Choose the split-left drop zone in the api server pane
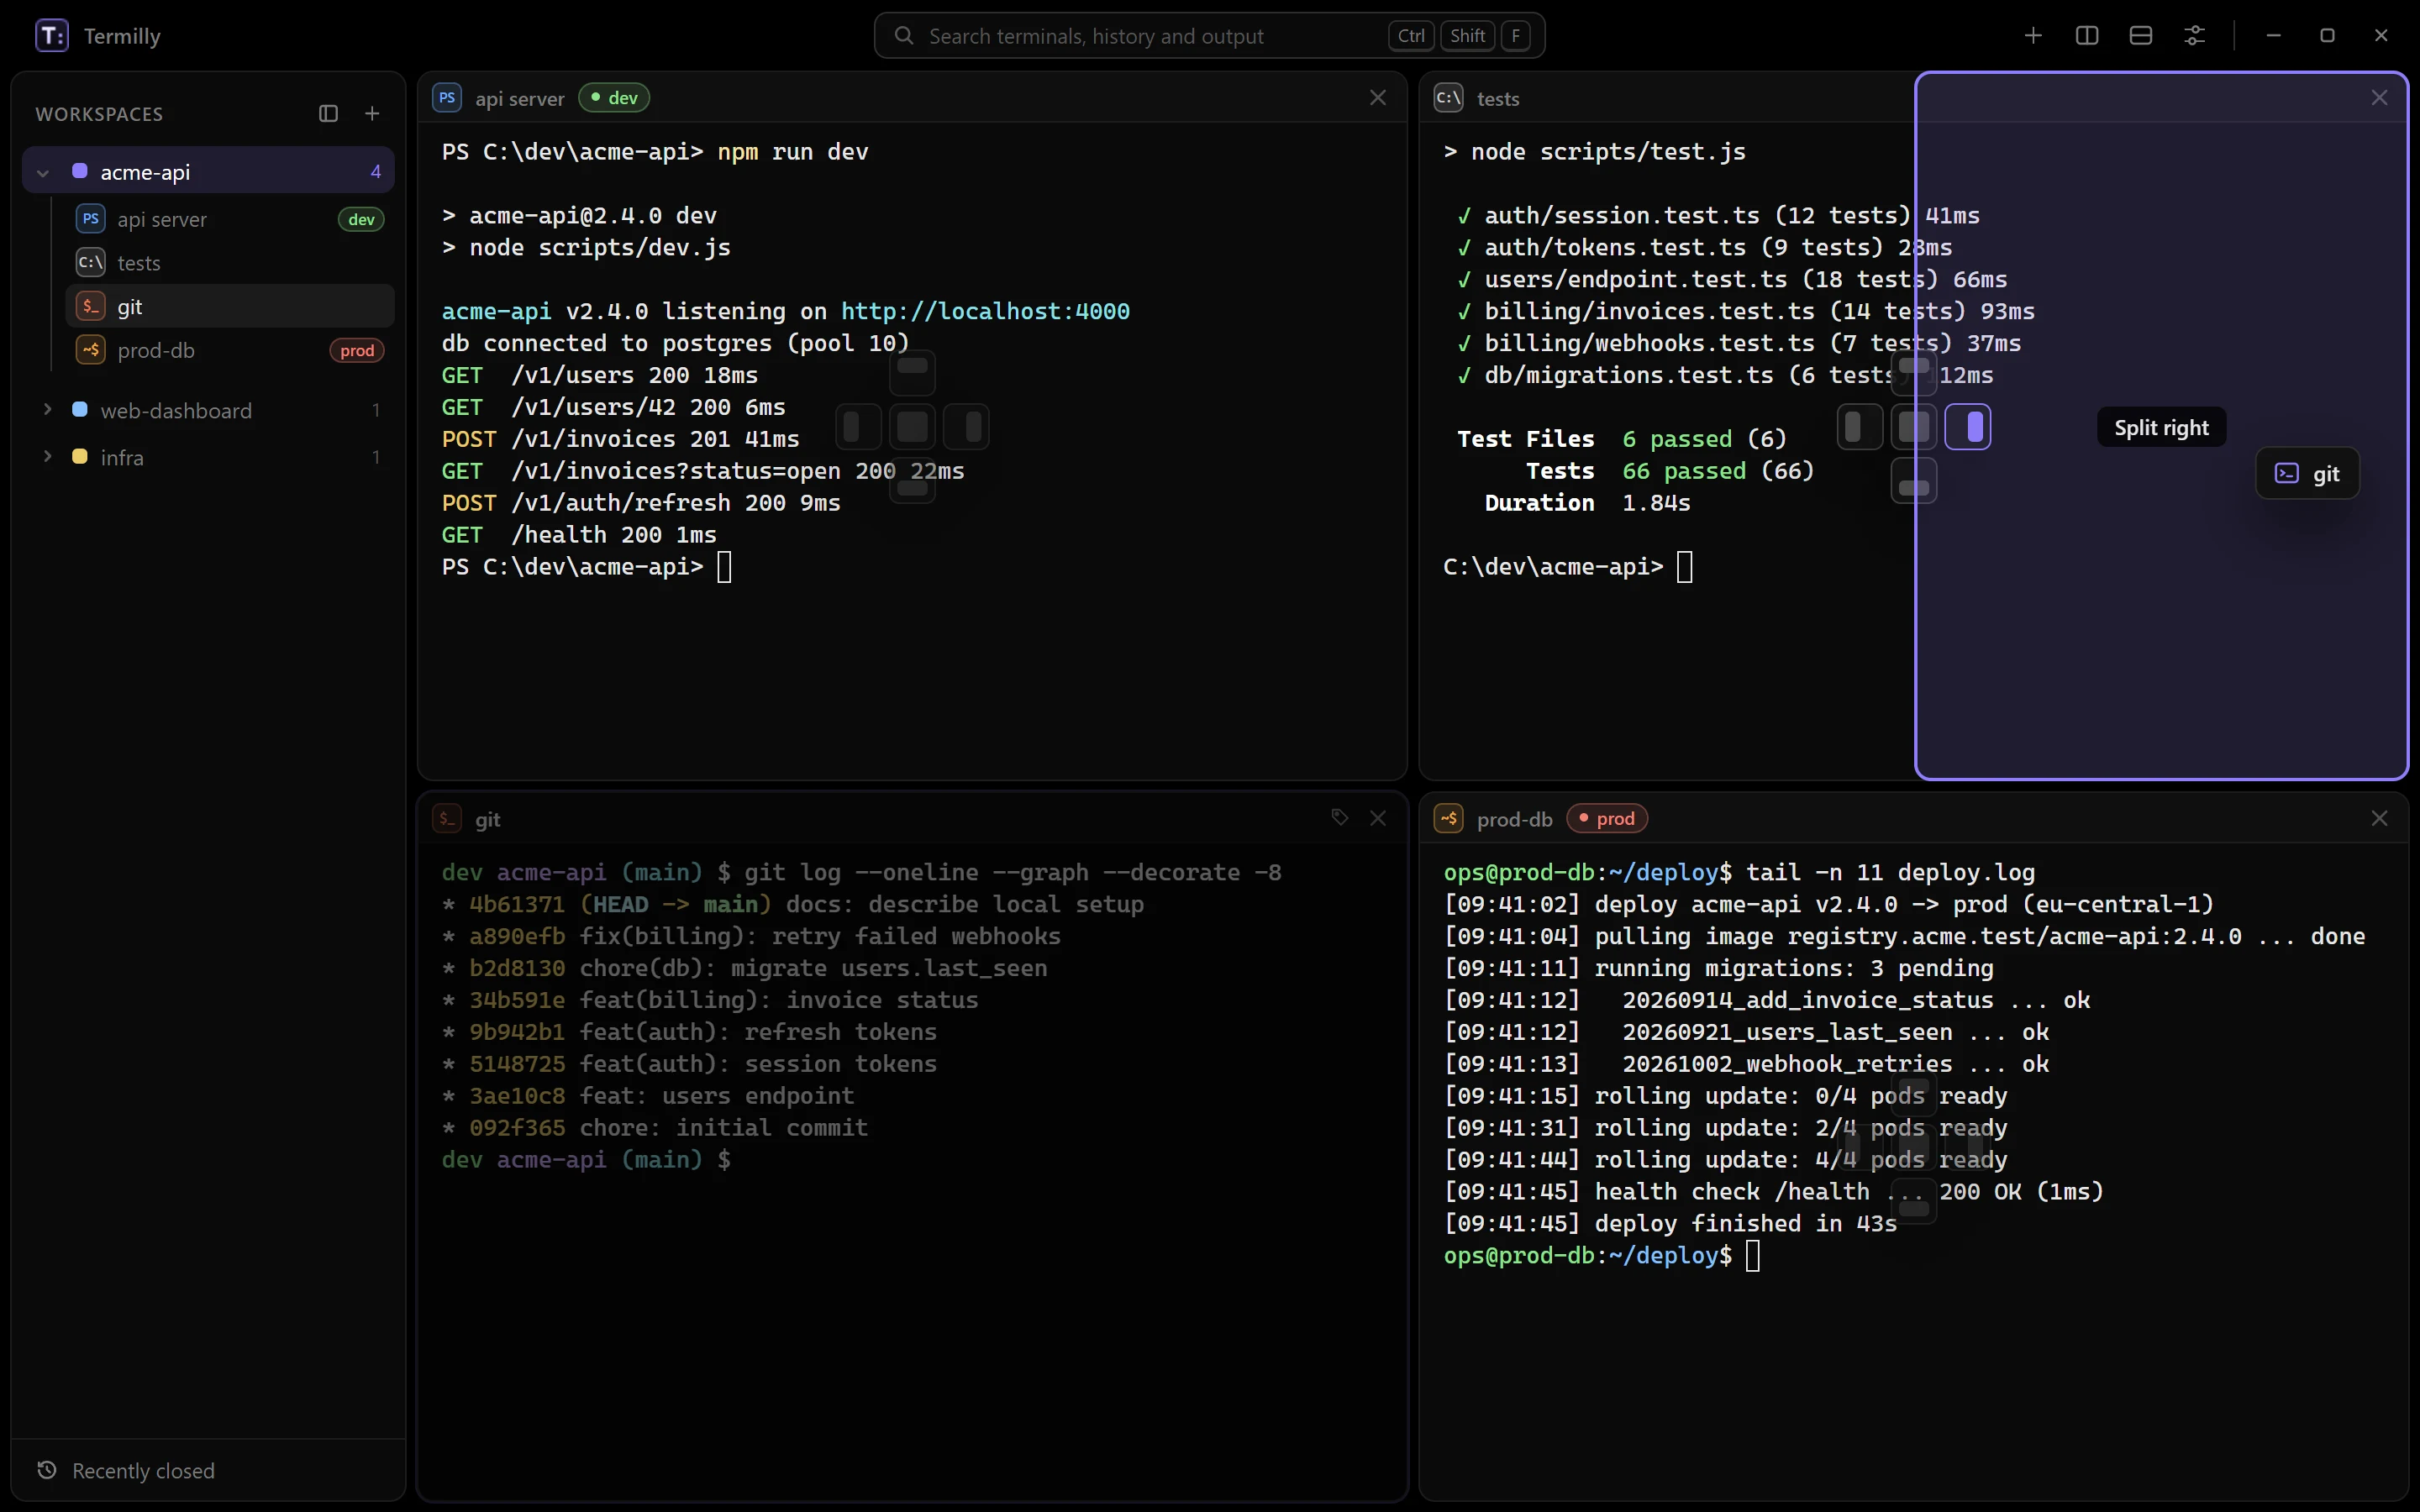2420x1512 pixels. point(858,427)
